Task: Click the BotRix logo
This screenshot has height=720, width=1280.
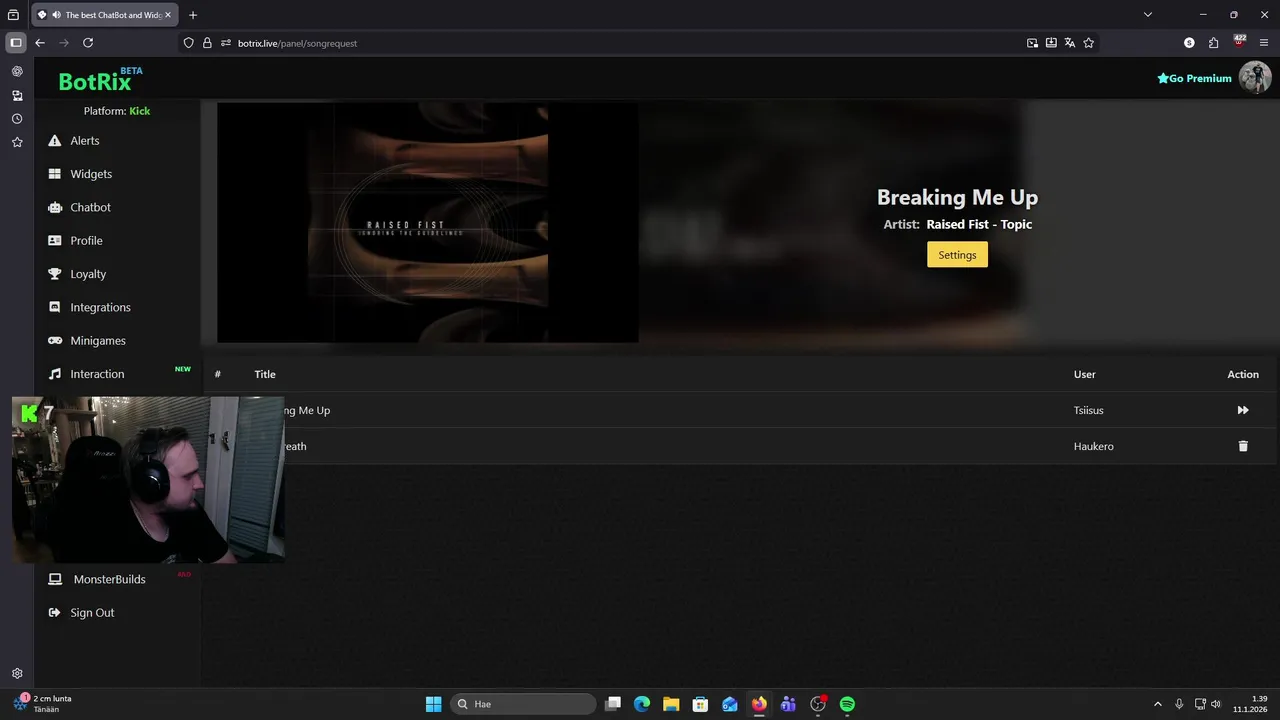Action: point(100,80)
